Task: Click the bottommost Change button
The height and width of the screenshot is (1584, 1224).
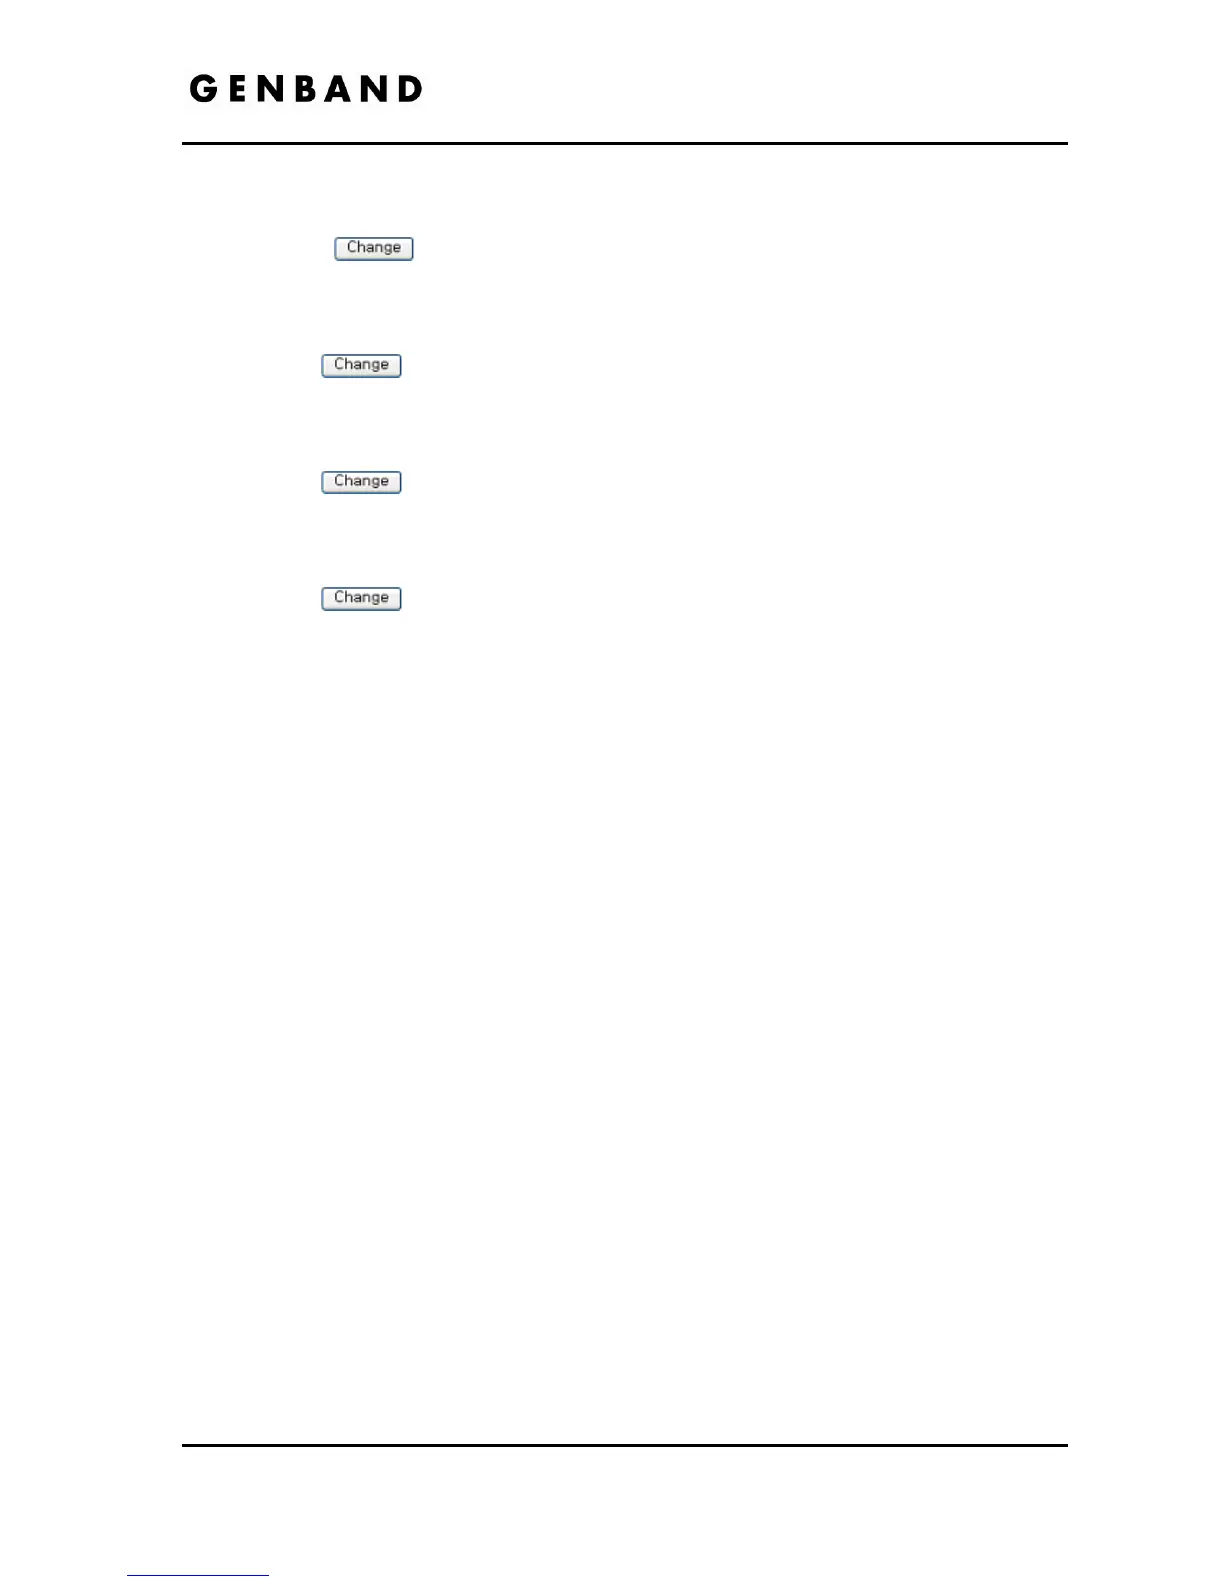Action: pyautogui.click(x=361, y=598)
